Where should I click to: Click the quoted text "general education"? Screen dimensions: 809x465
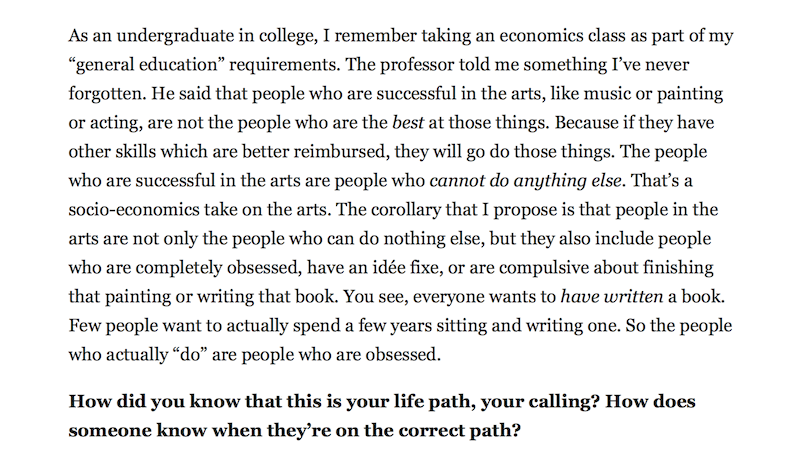pos(146,65)
